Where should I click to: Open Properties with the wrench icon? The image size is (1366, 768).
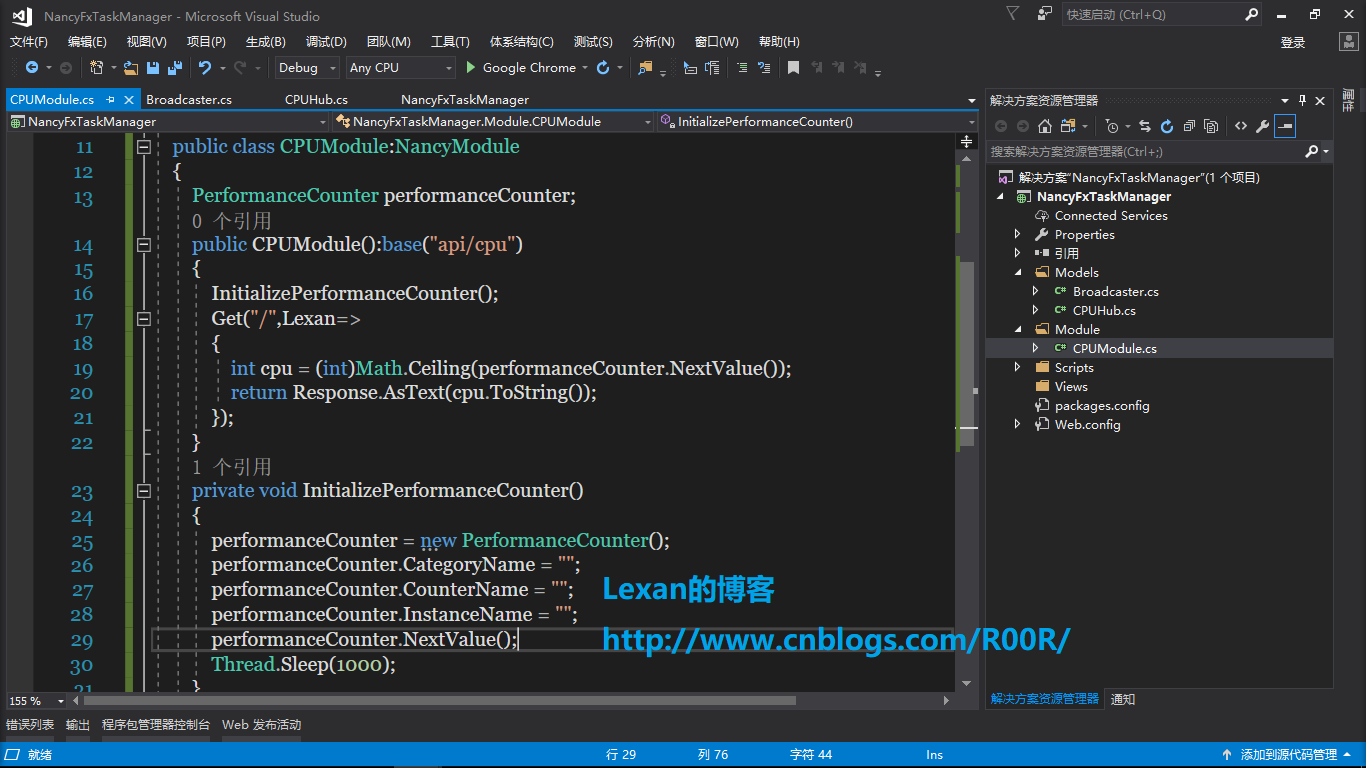pyautogui.click(x=1263, y=126)
